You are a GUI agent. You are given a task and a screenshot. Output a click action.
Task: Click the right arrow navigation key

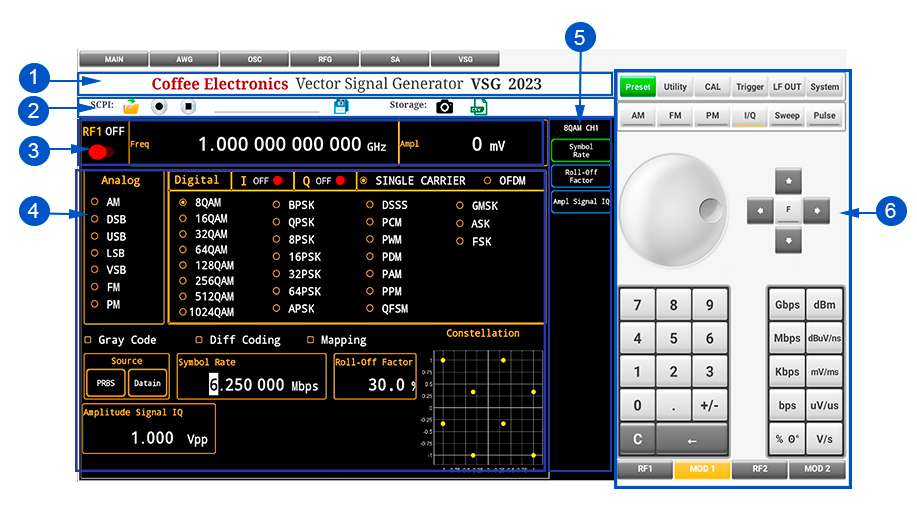[x=817, y=211]
